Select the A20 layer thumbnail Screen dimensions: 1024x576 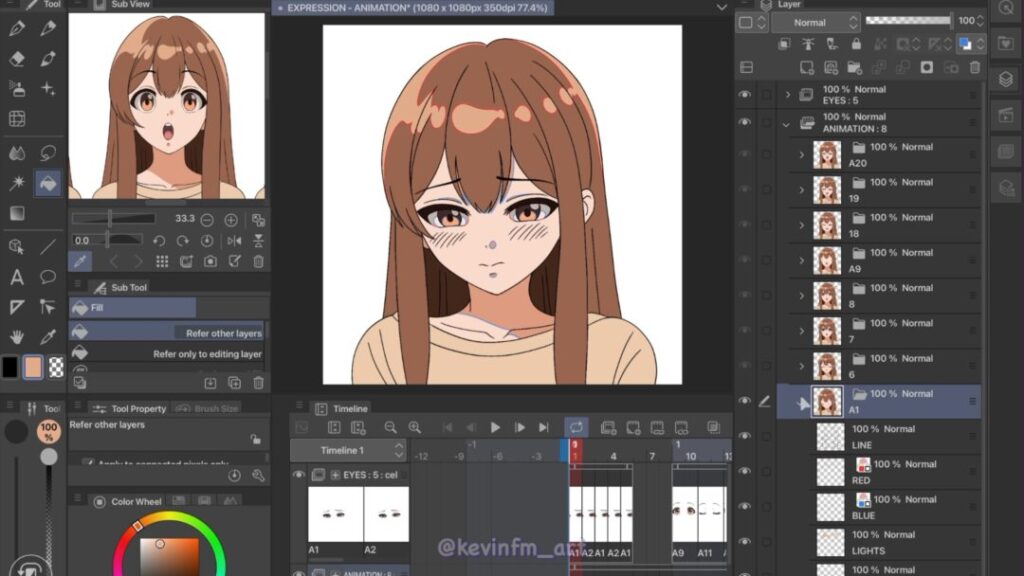826,154
